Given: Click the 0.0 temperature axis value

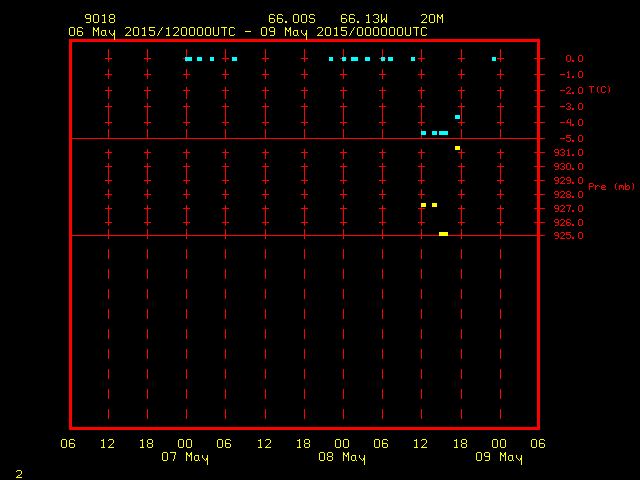Looking at the screenshot, I should tap(574, 59).
